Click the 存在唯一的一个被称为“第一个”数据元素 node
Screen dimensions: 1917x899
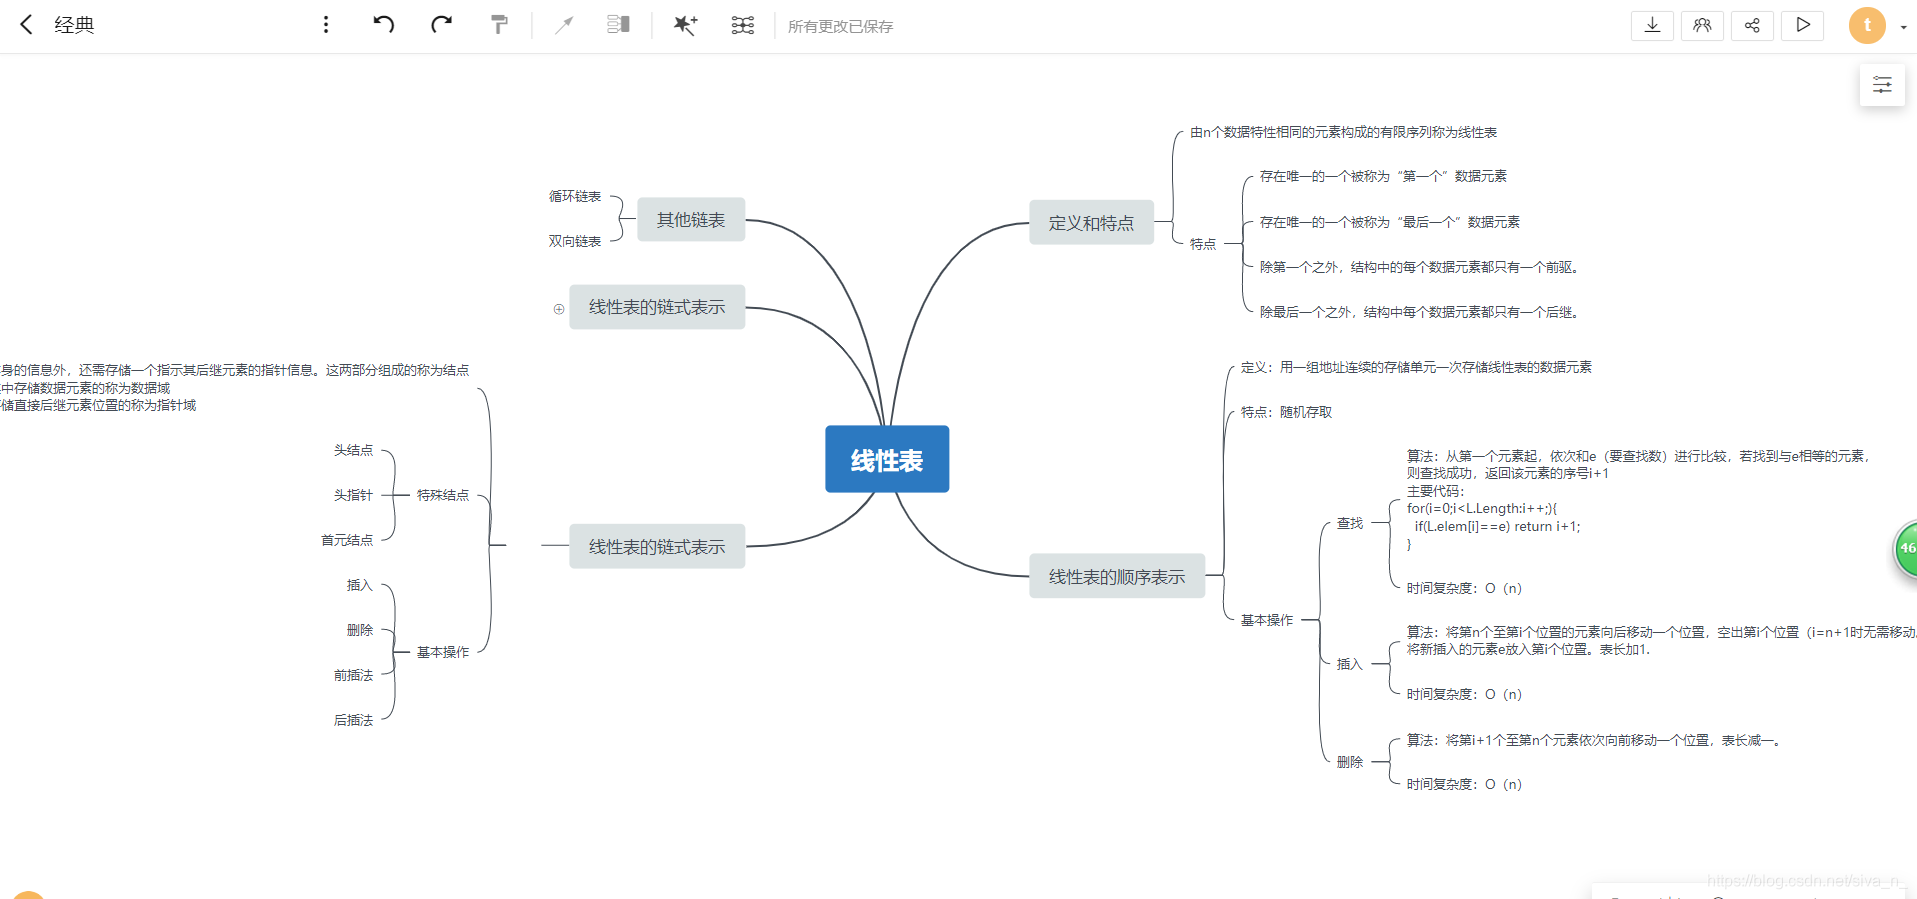[x=1383, y=176]
